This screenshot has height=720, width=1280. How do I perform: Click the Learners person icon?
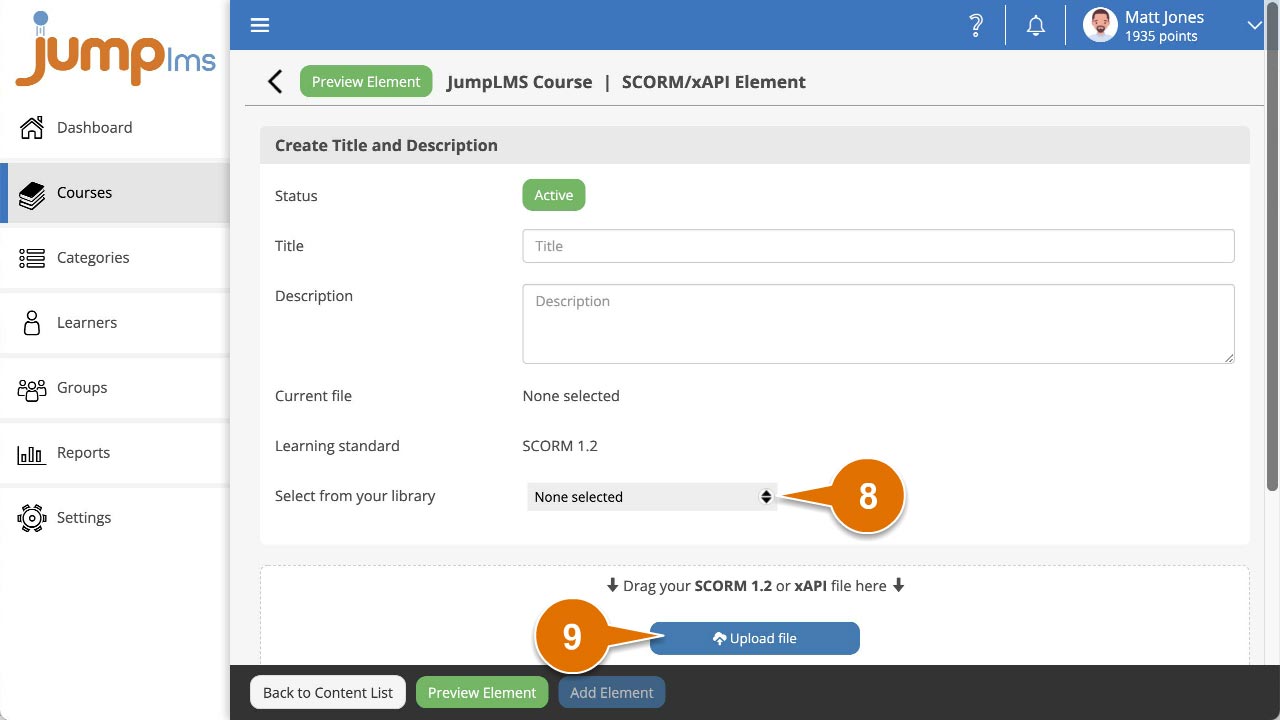32,323
